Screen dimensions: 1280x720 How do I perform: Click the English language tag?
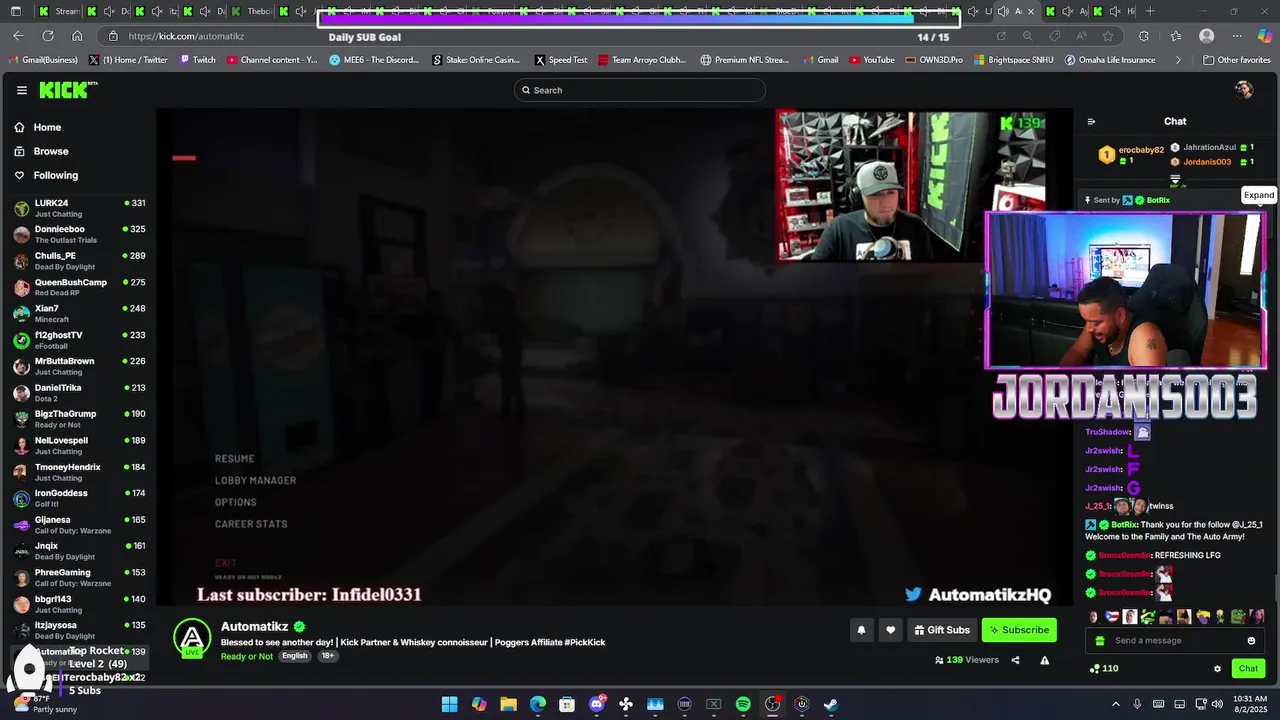[294, 656]
